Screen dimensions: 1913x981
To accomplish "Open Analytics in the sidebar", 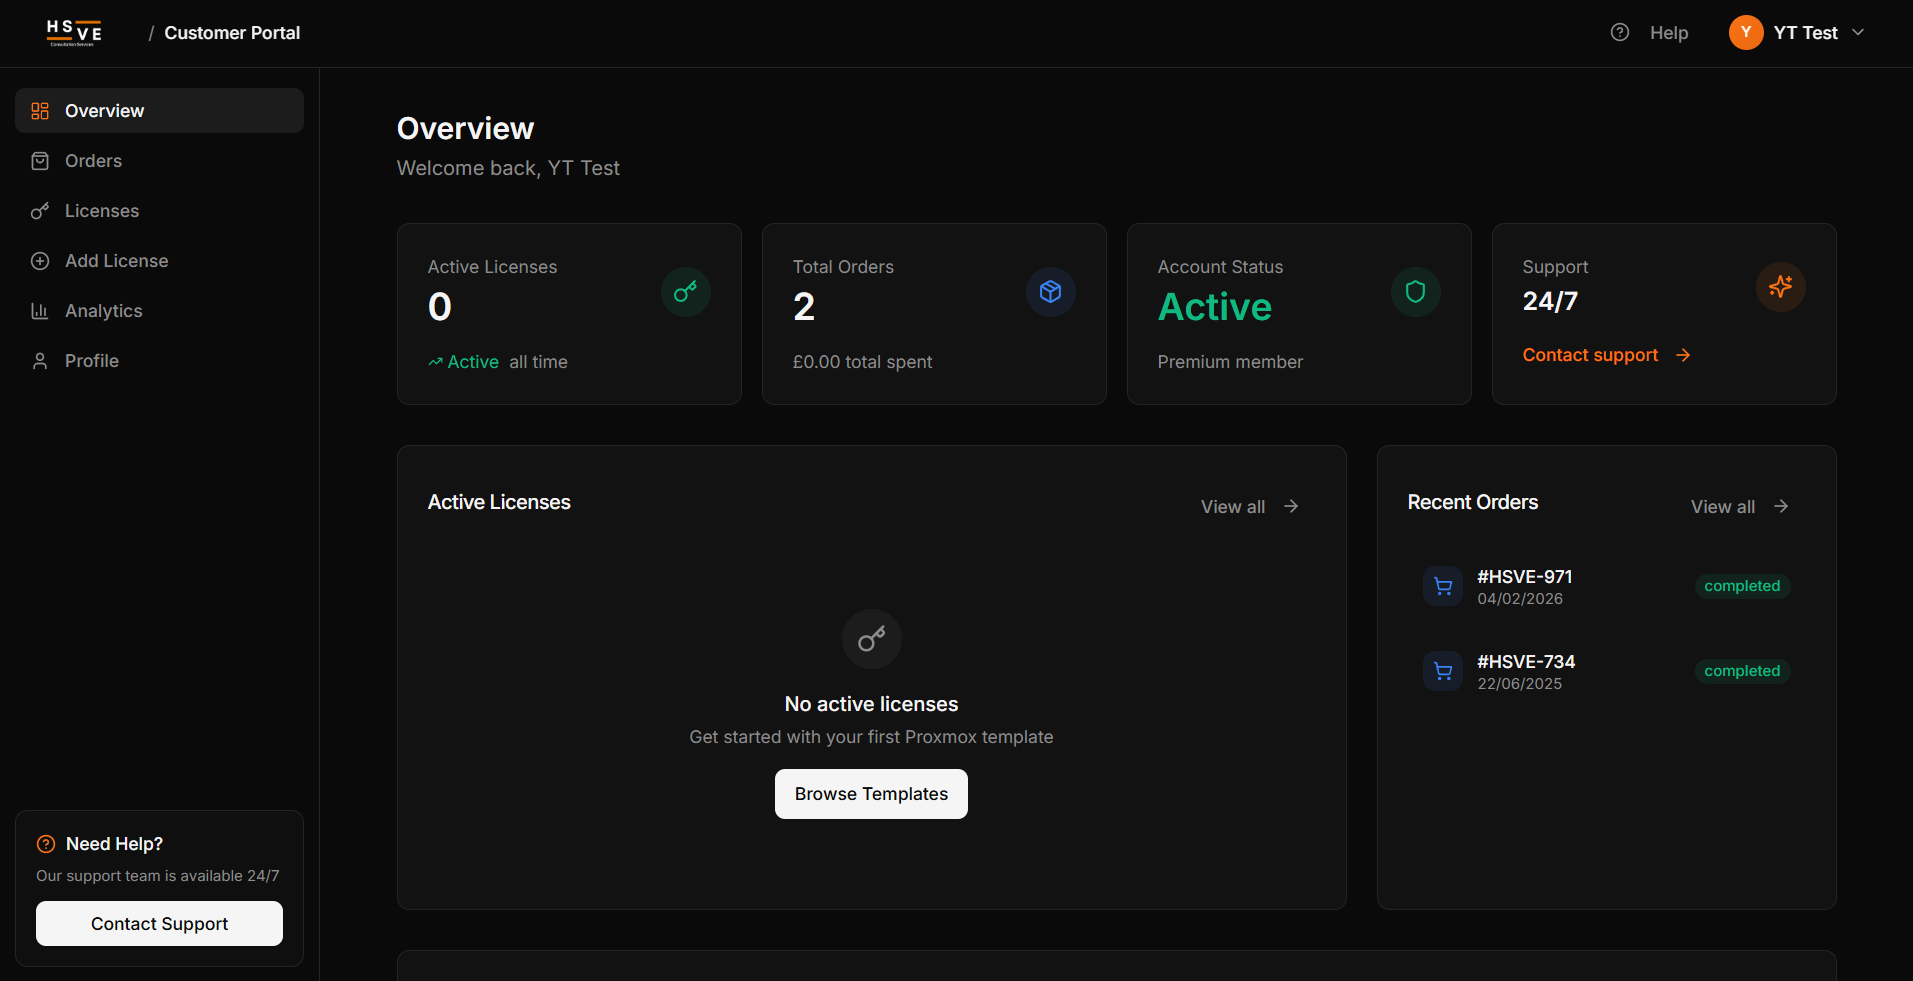I will (159, 311).
